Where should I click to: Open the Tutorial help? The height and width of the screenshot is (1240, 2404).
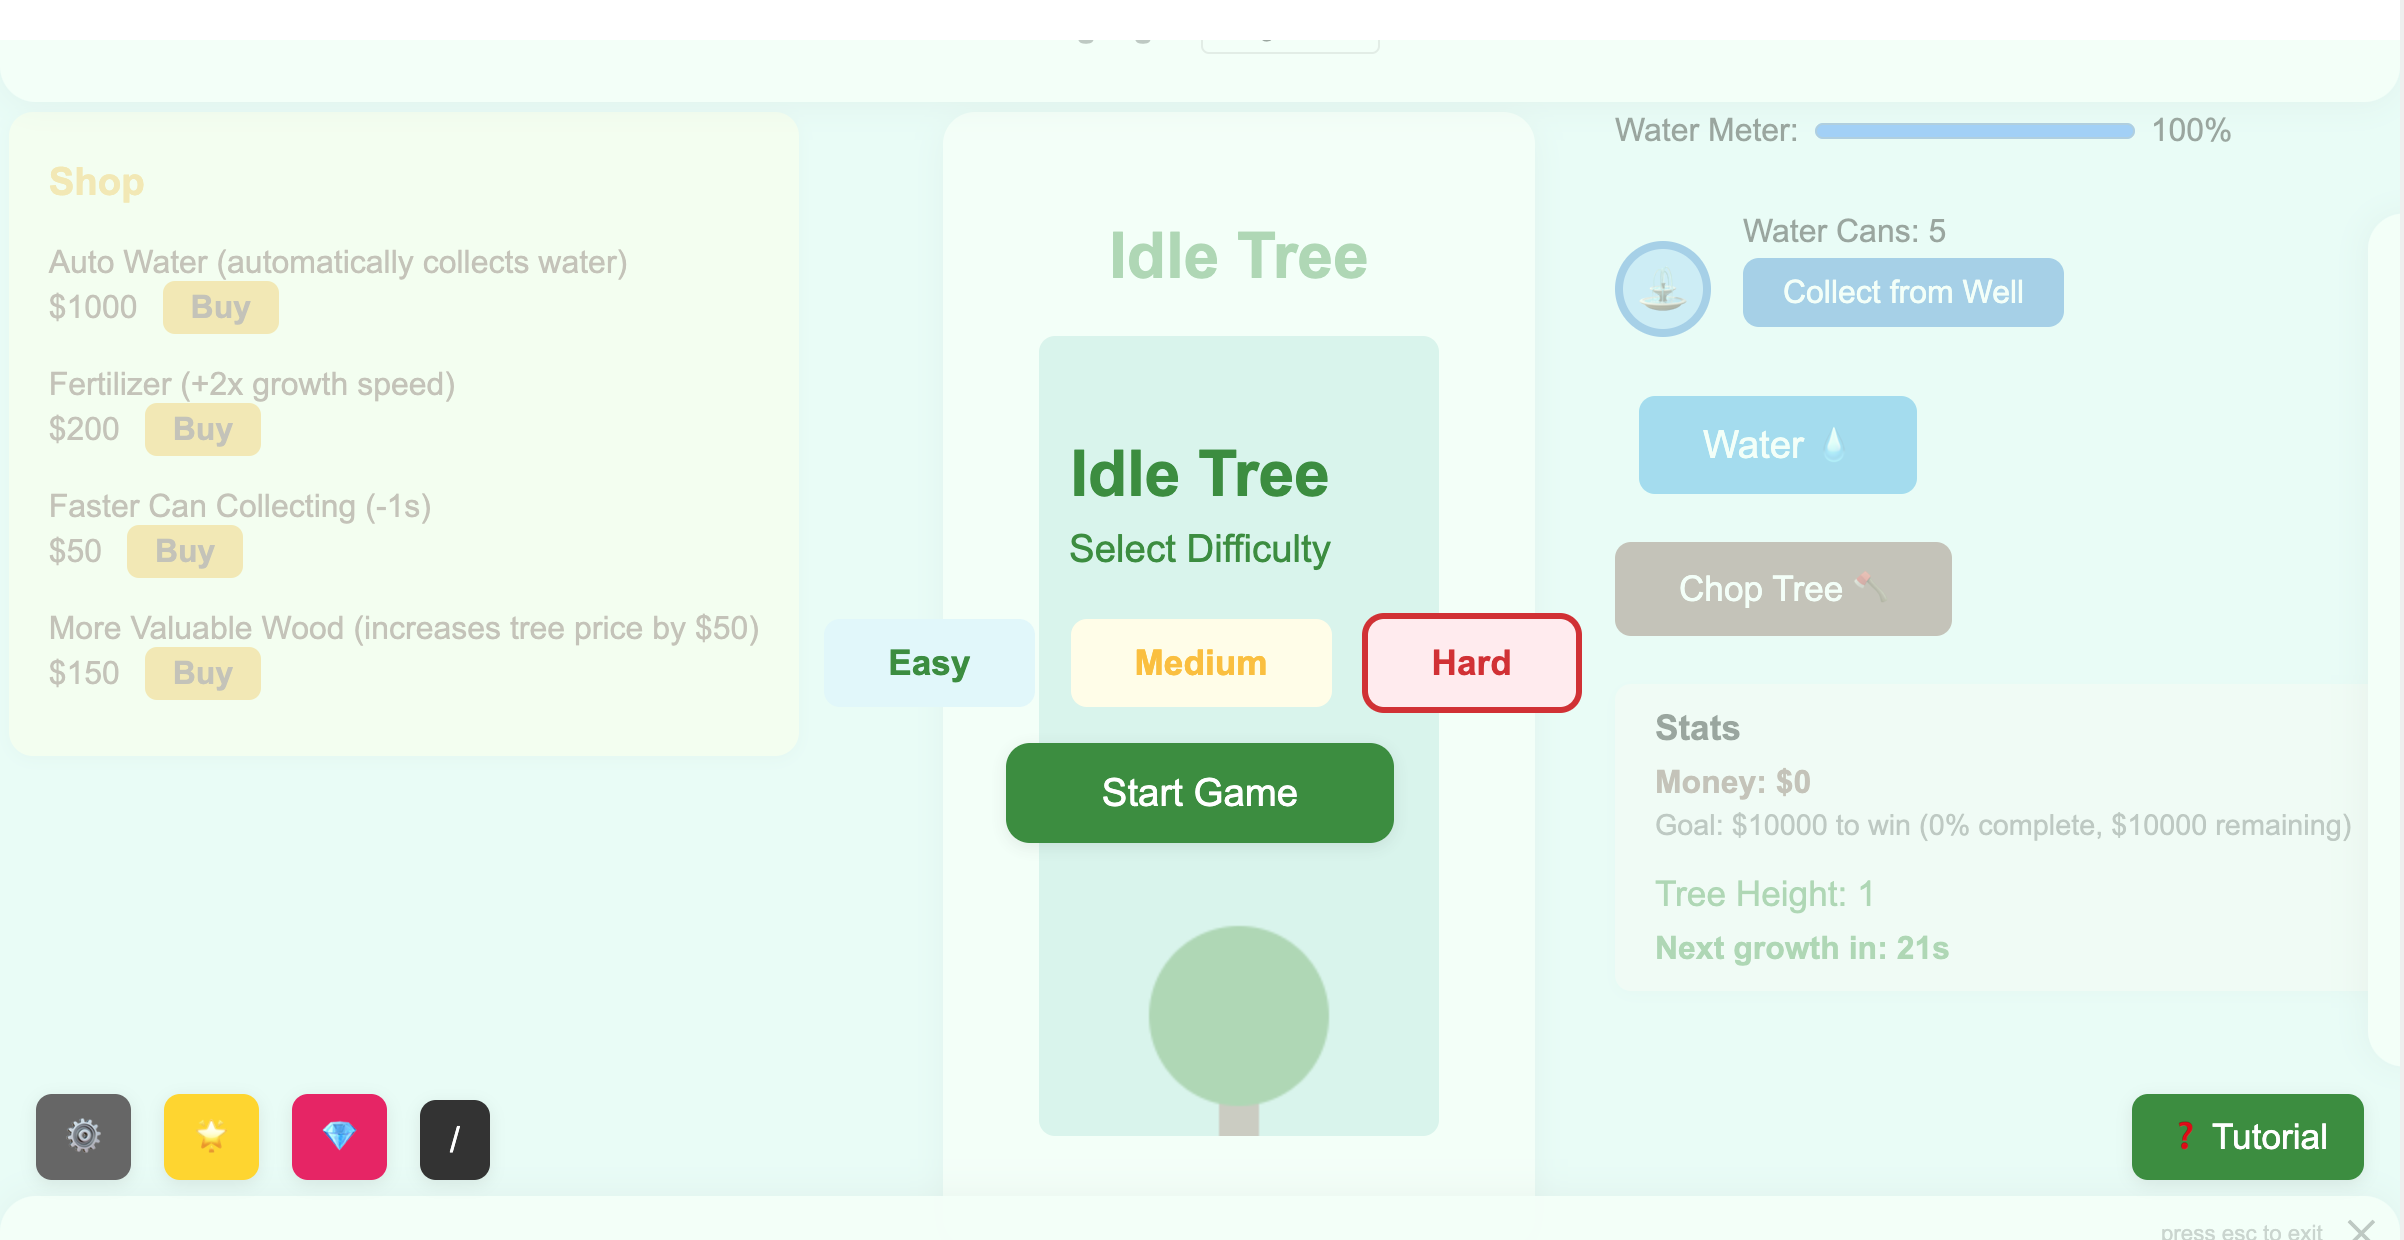2247,1137
